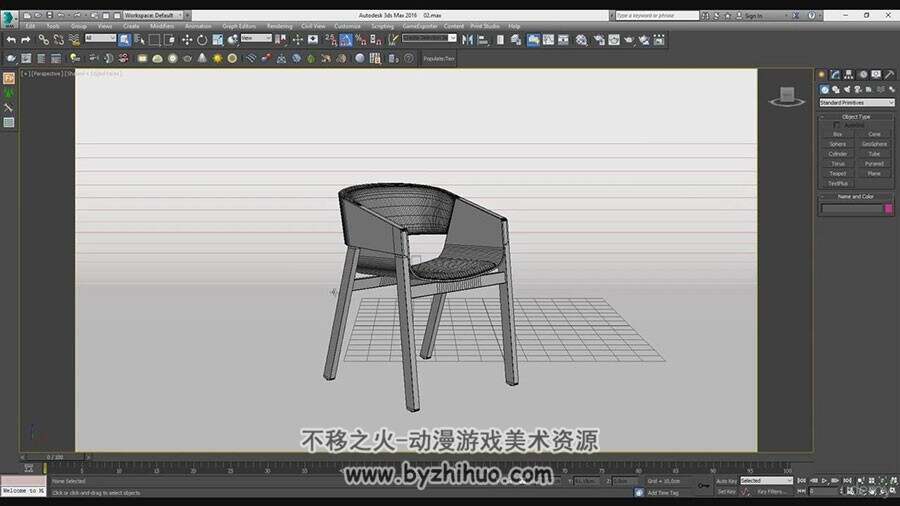Screen dimensions: 900x506
Task: Enable the AutoGrid checkbox
Action: pyautogui.click(x=836, y=125)
